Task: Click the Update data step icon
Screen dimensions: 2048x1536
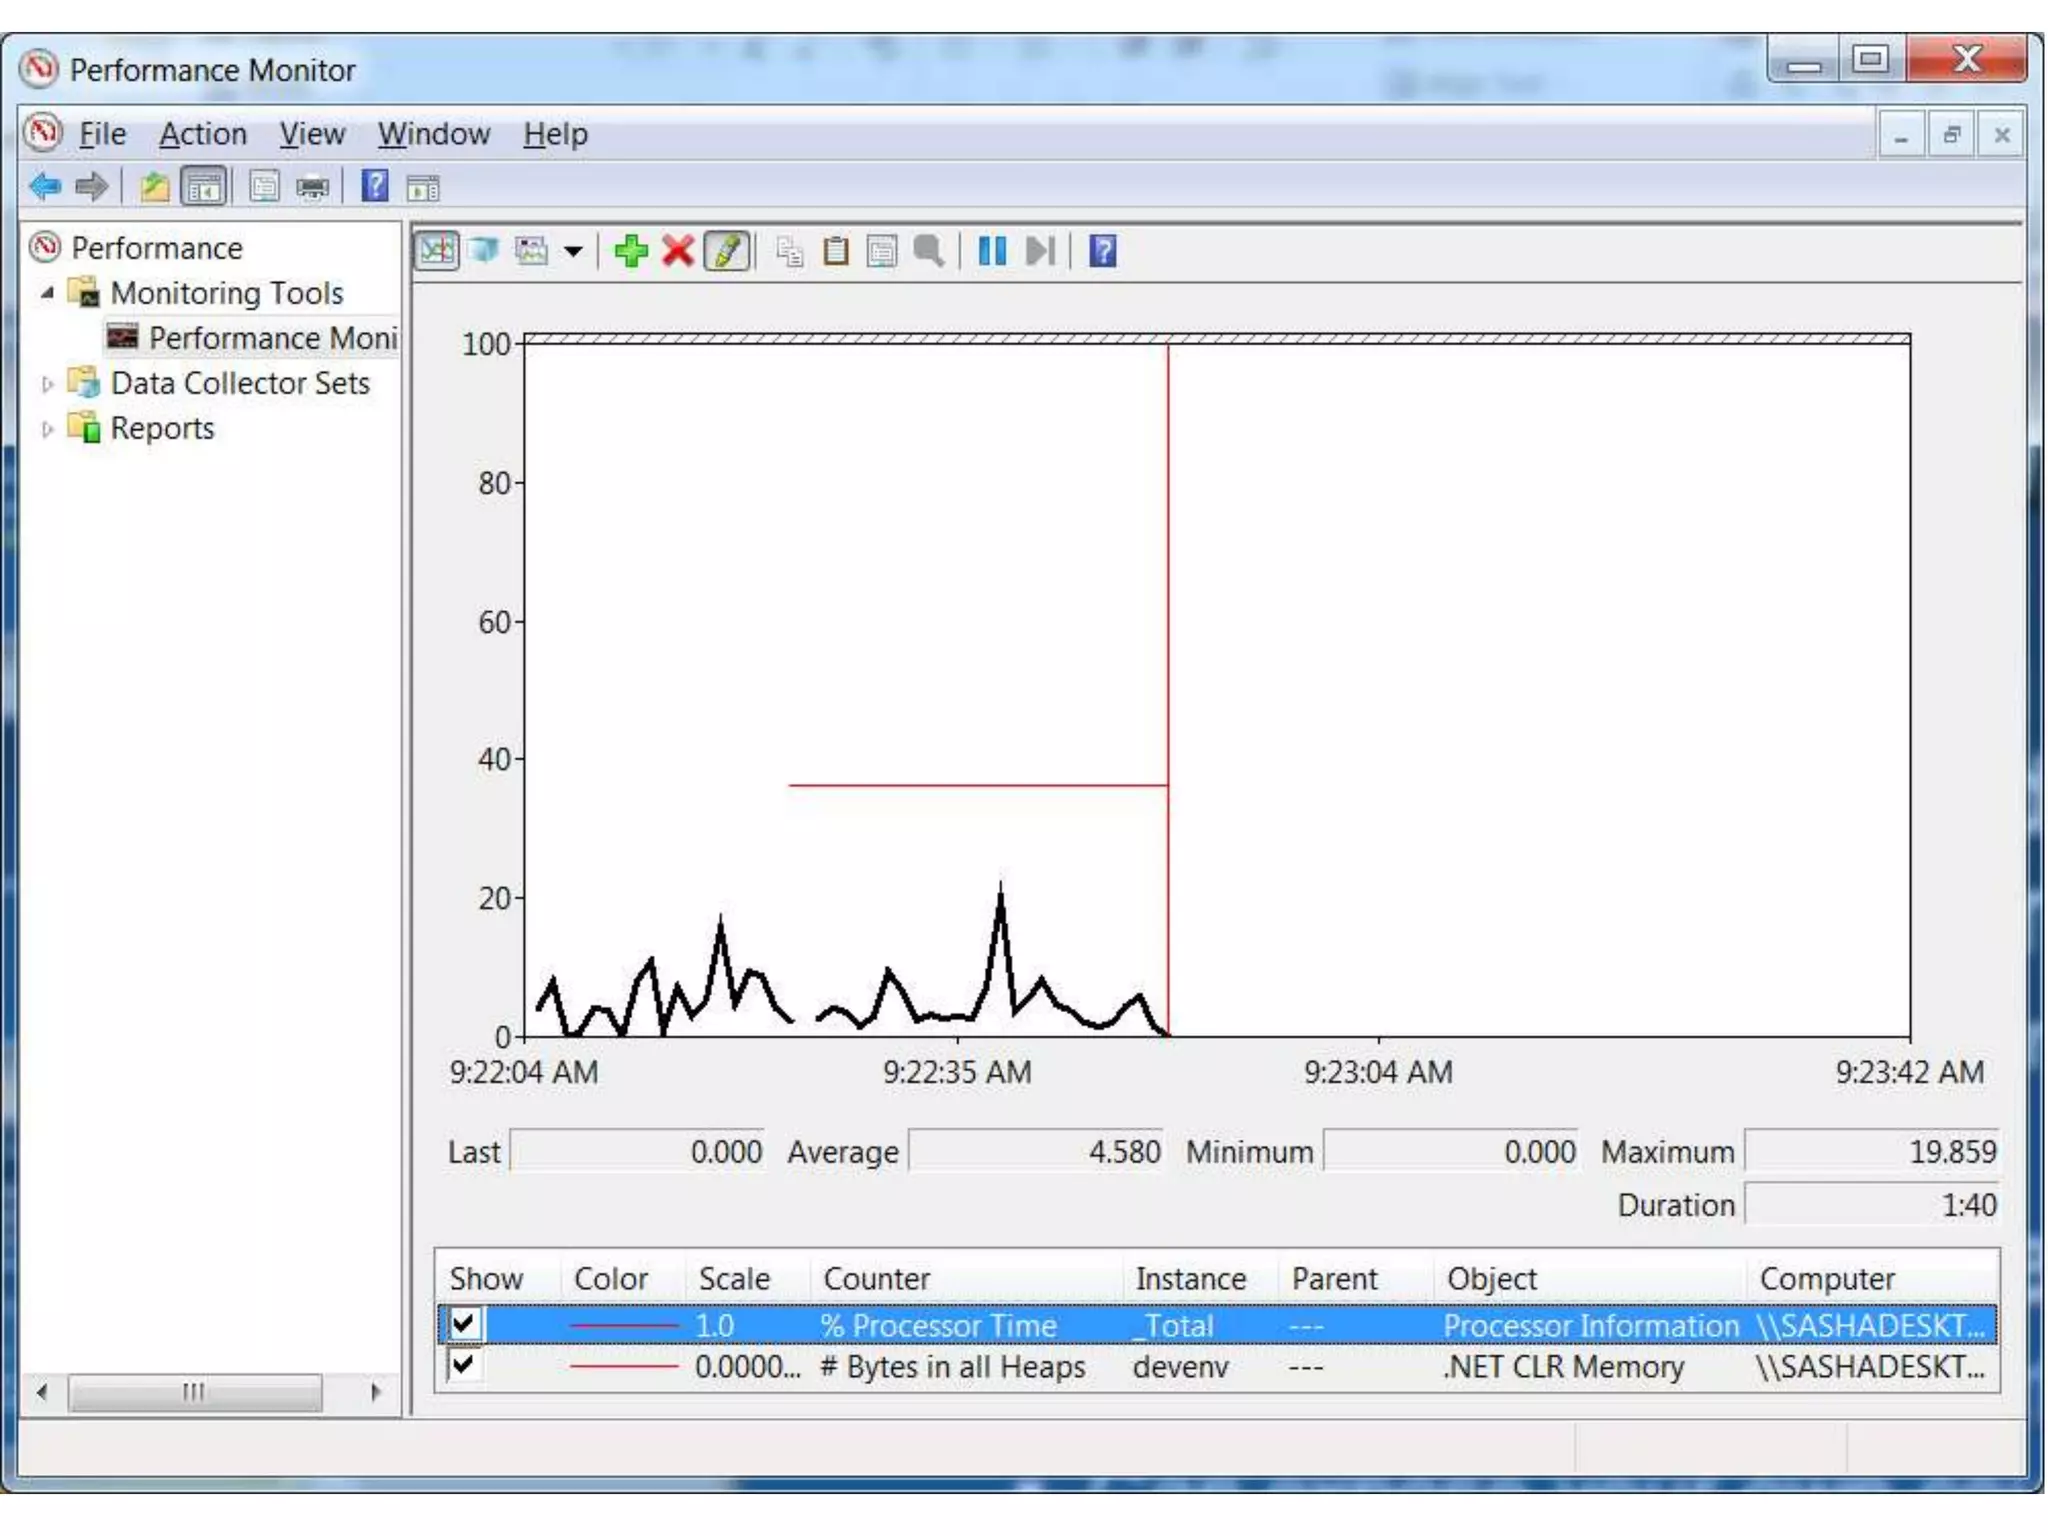Action: pos(1040,251)
